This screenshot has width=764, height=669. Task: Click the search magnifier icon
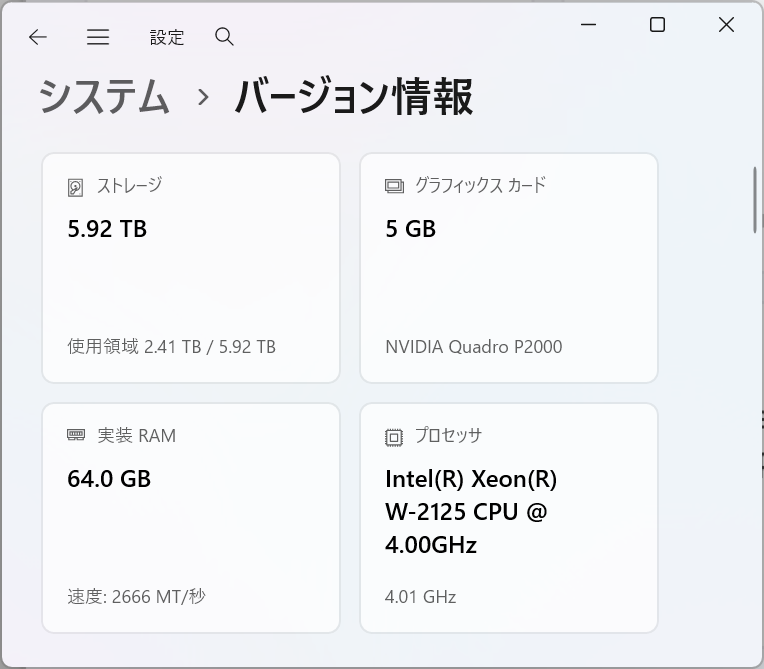point(224,37)
